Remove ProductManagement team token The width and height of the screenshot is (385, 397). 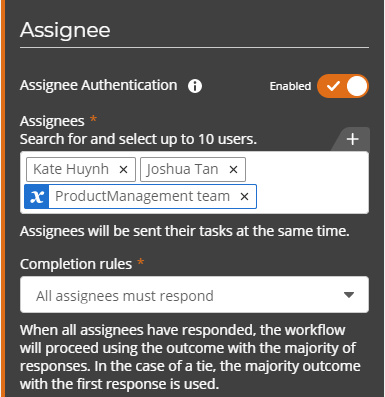(244, 197)
